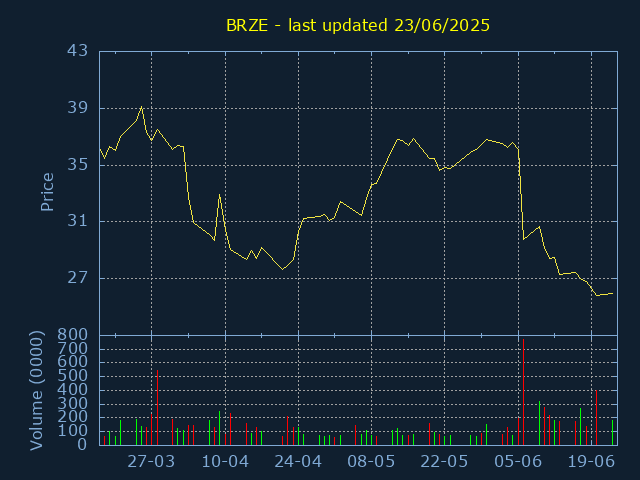The height and width of the screenshot is (480, 640).
Task: Click the tallest red volume bar after 05-06
Action: [523, 392]
